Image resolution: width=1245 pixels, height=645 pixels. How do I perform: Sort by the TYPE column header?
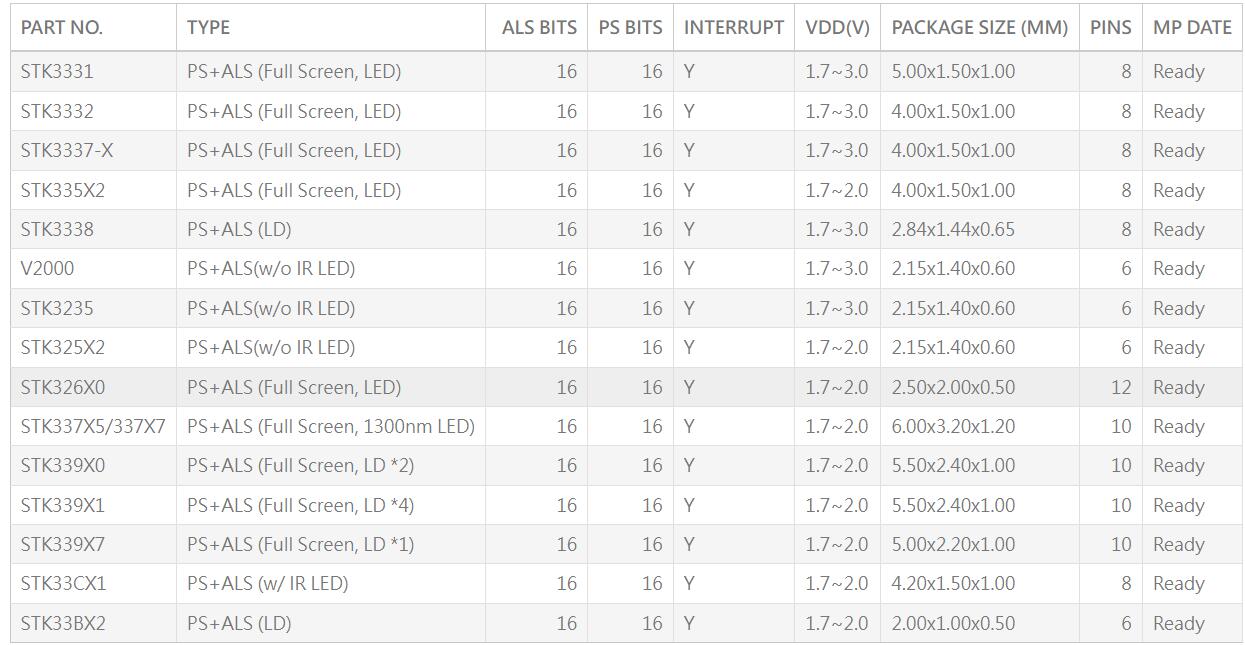click(208, 28)
